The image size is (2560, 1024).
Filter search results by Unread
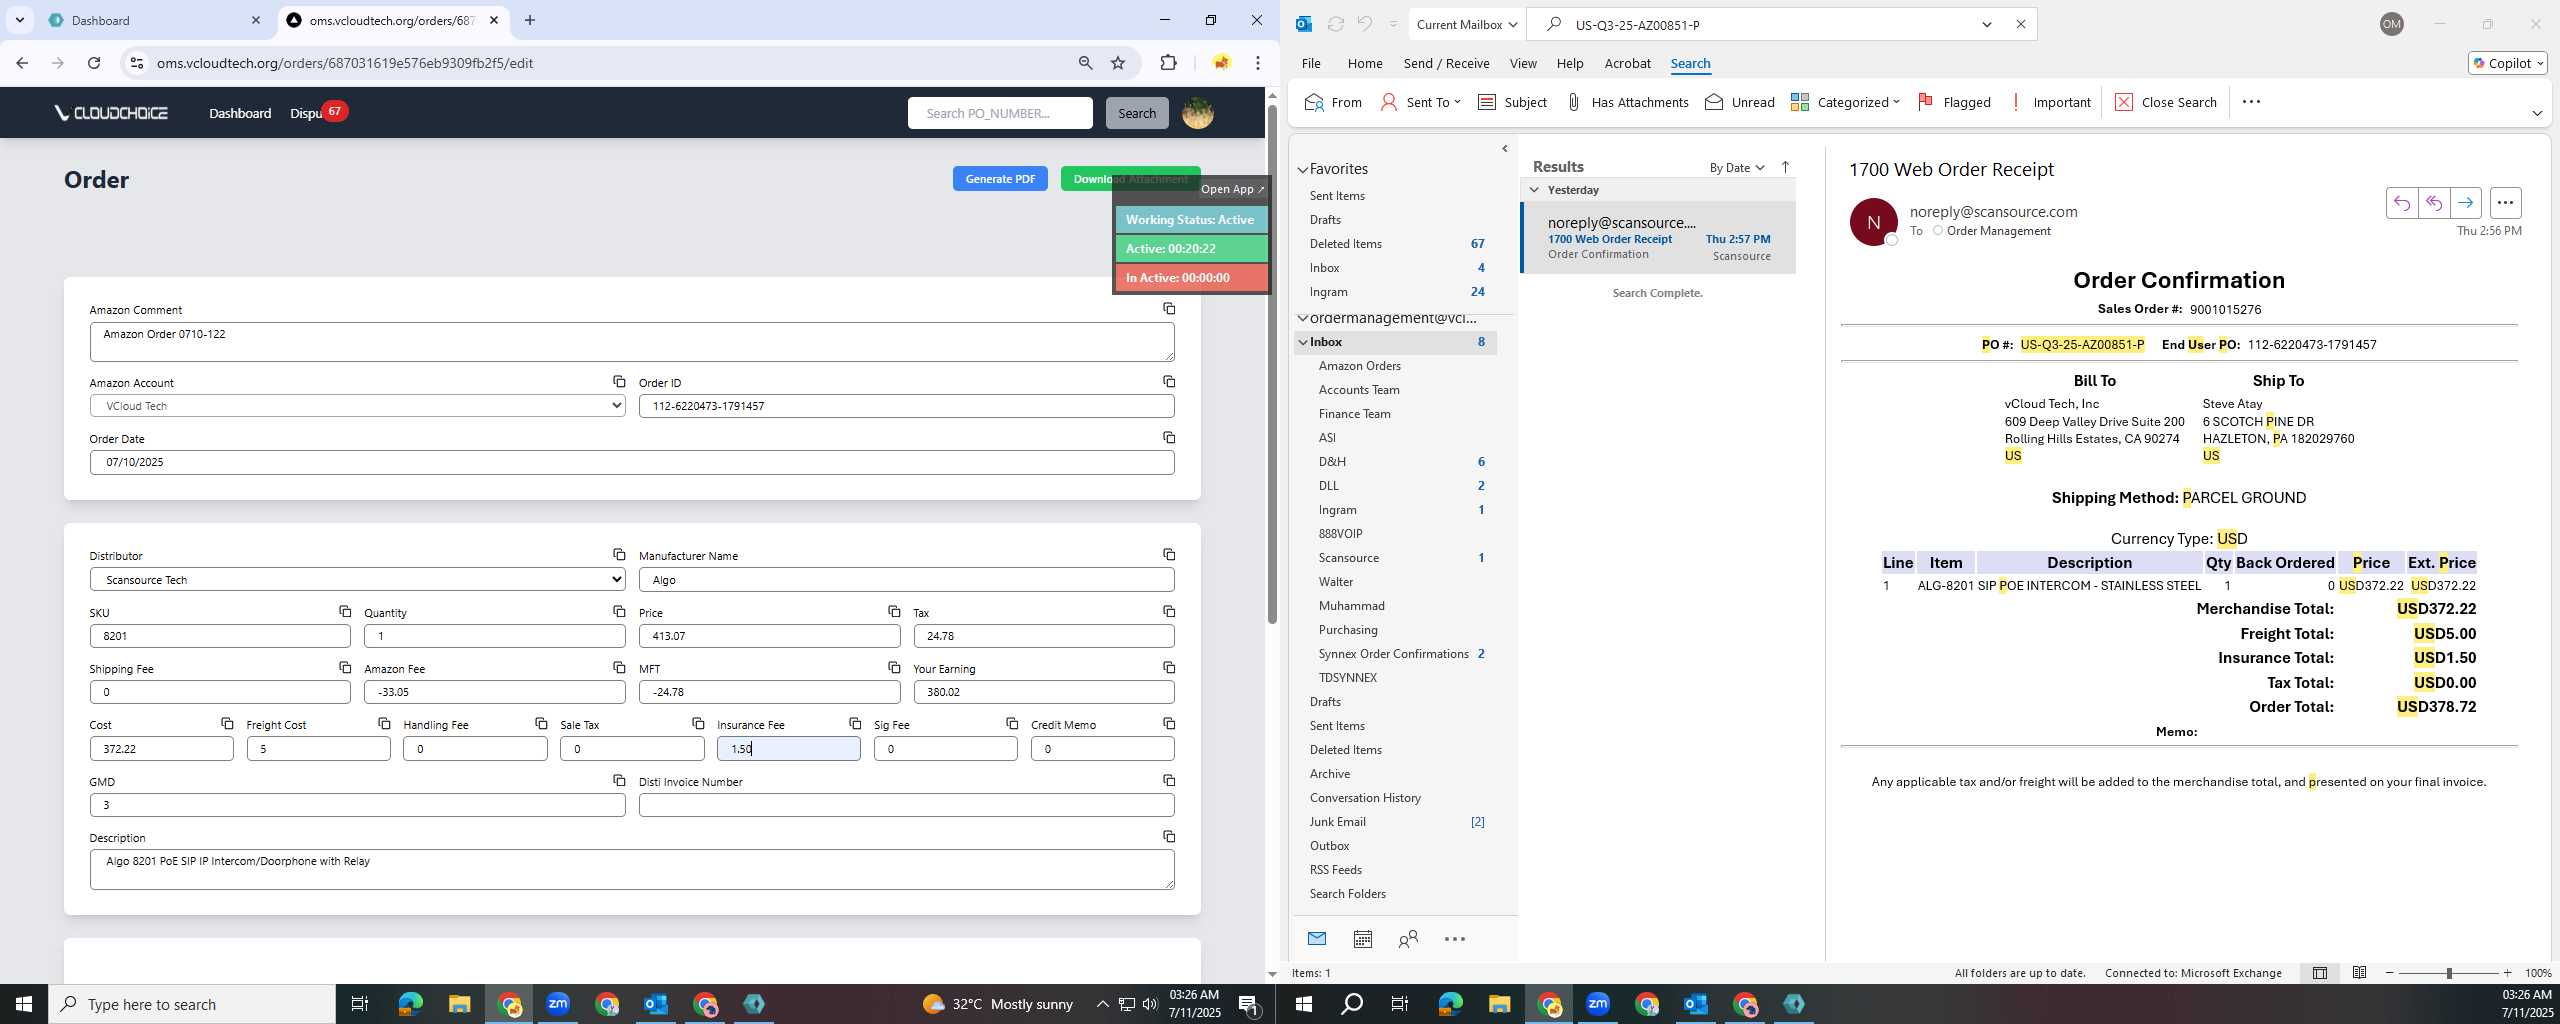(x=1740, y=102)
